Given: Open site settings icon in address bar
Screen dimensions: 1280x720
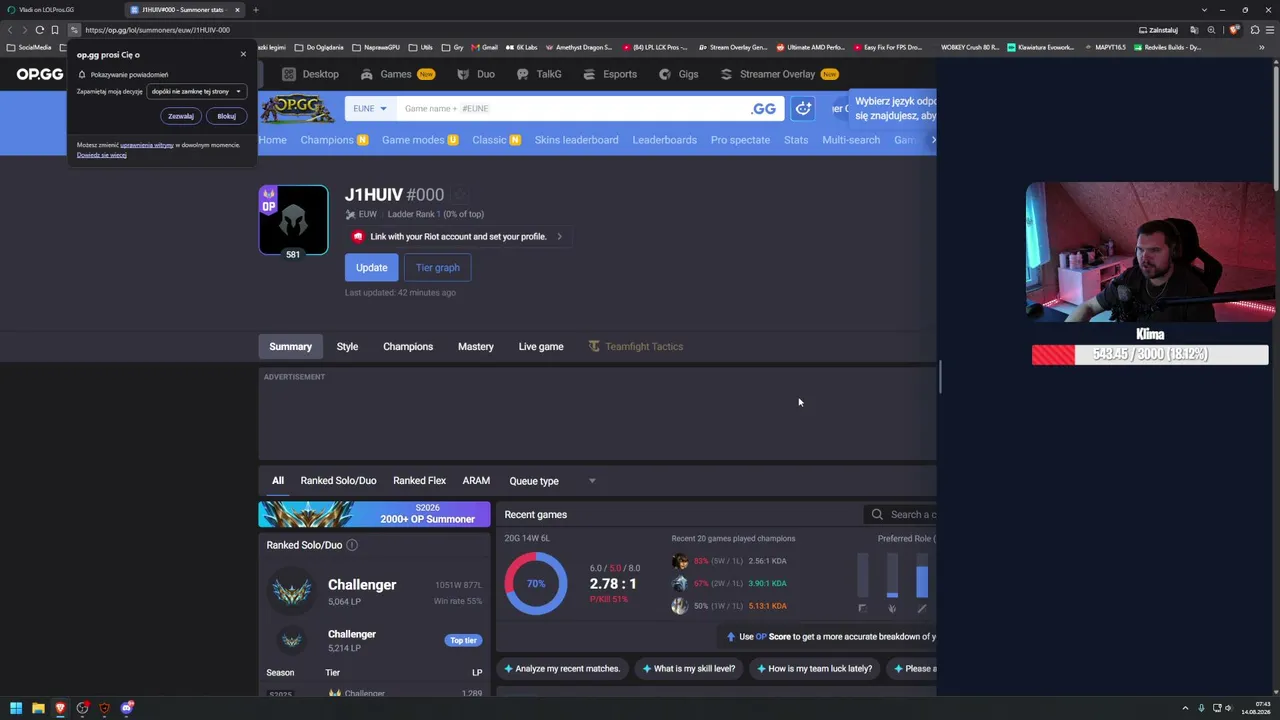Looking at the screenshot, I should (x=74, y=30).
